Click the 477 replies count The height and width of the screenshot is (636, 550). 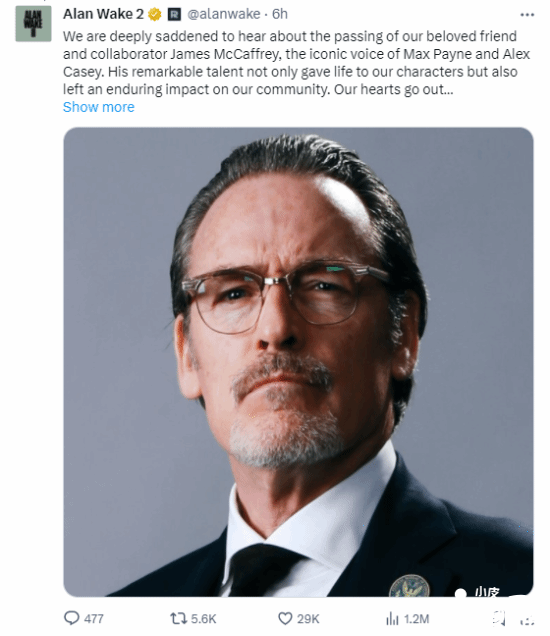pos(94,619)
